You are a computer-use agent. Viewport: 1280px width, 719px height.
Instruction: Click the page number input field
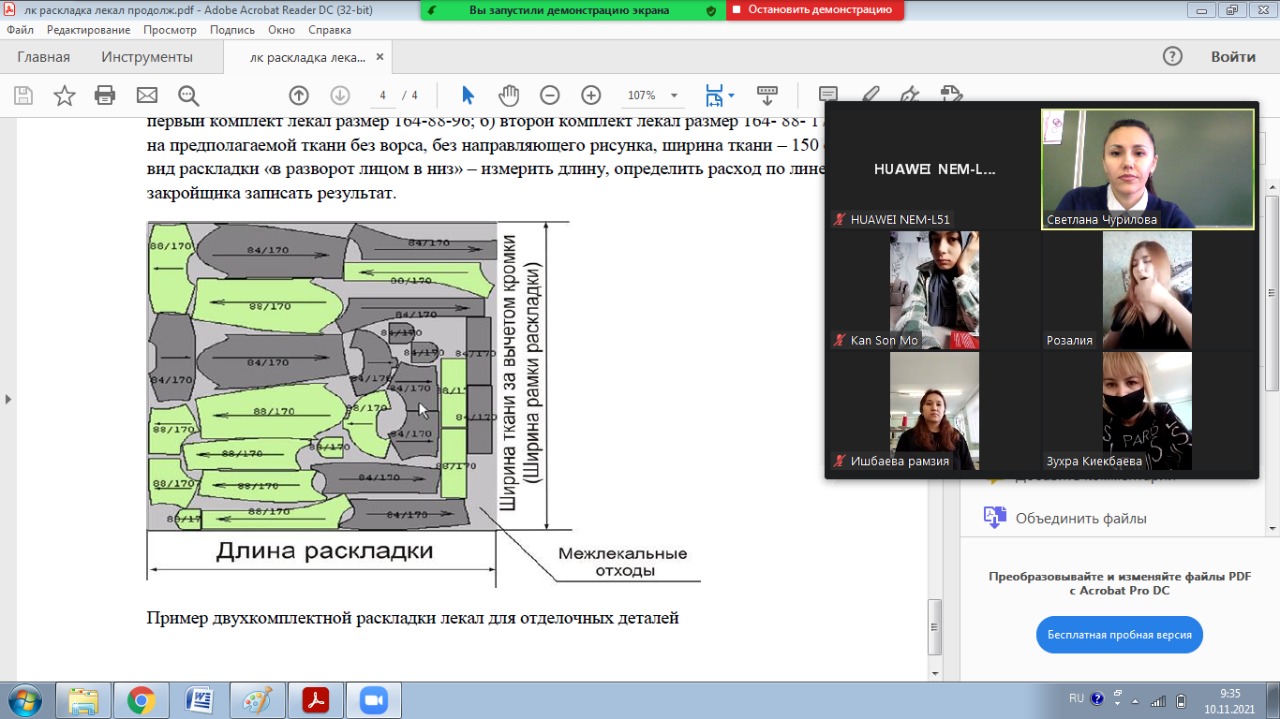pos(383,96)
